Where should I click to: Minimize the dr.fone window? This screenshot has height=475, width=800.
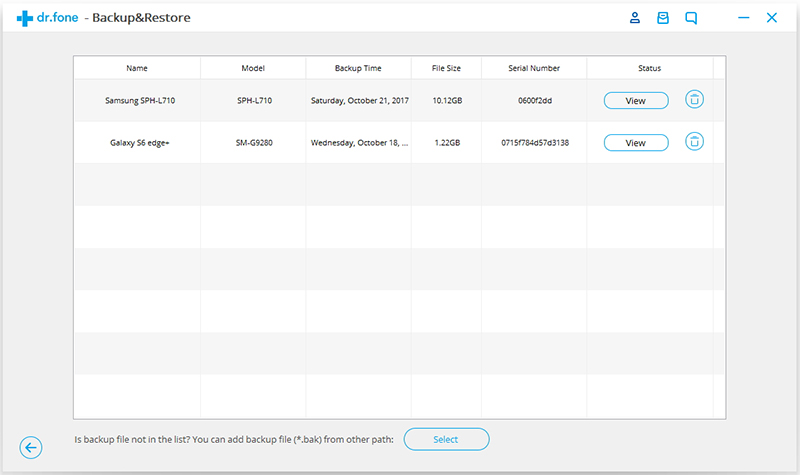click(744, 18)
